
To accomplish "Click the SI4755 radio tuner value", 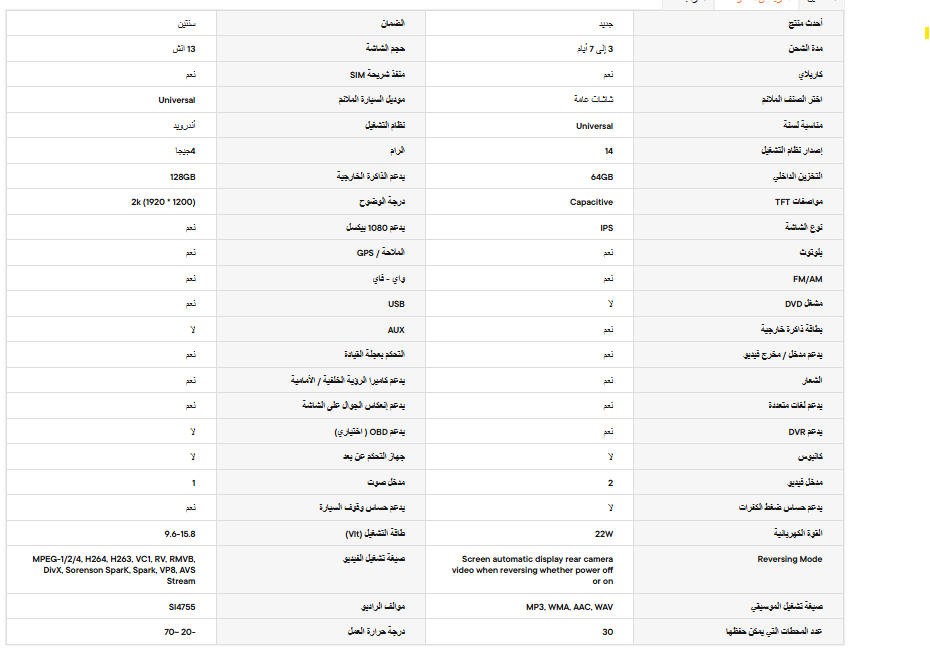I will point(183,607).
